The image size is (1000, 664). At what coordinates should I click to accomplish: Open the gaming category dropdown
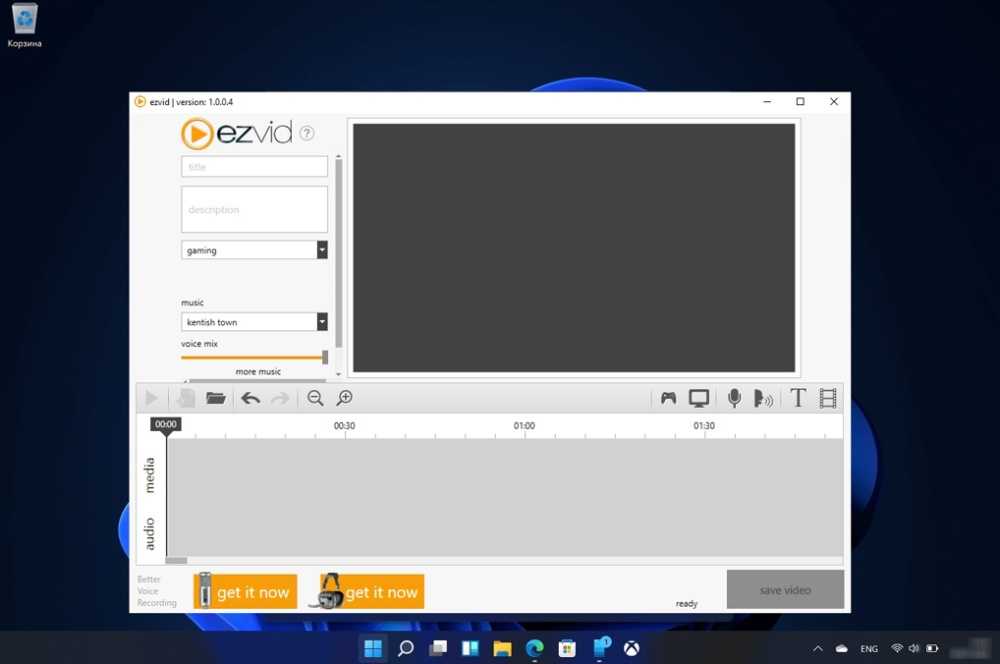(x=322, y=250)
